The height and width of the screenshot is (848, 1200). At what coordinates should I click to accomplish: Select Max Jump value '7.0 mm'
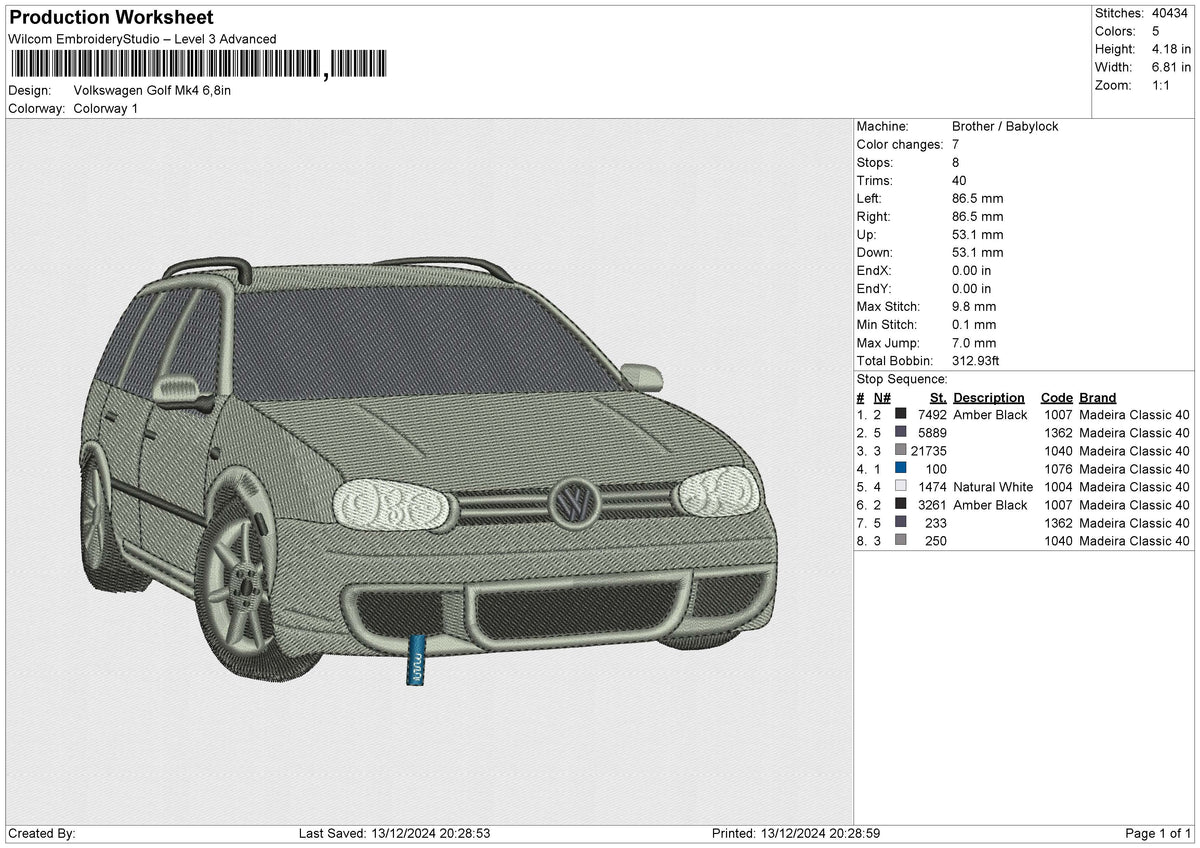[974, 342]
